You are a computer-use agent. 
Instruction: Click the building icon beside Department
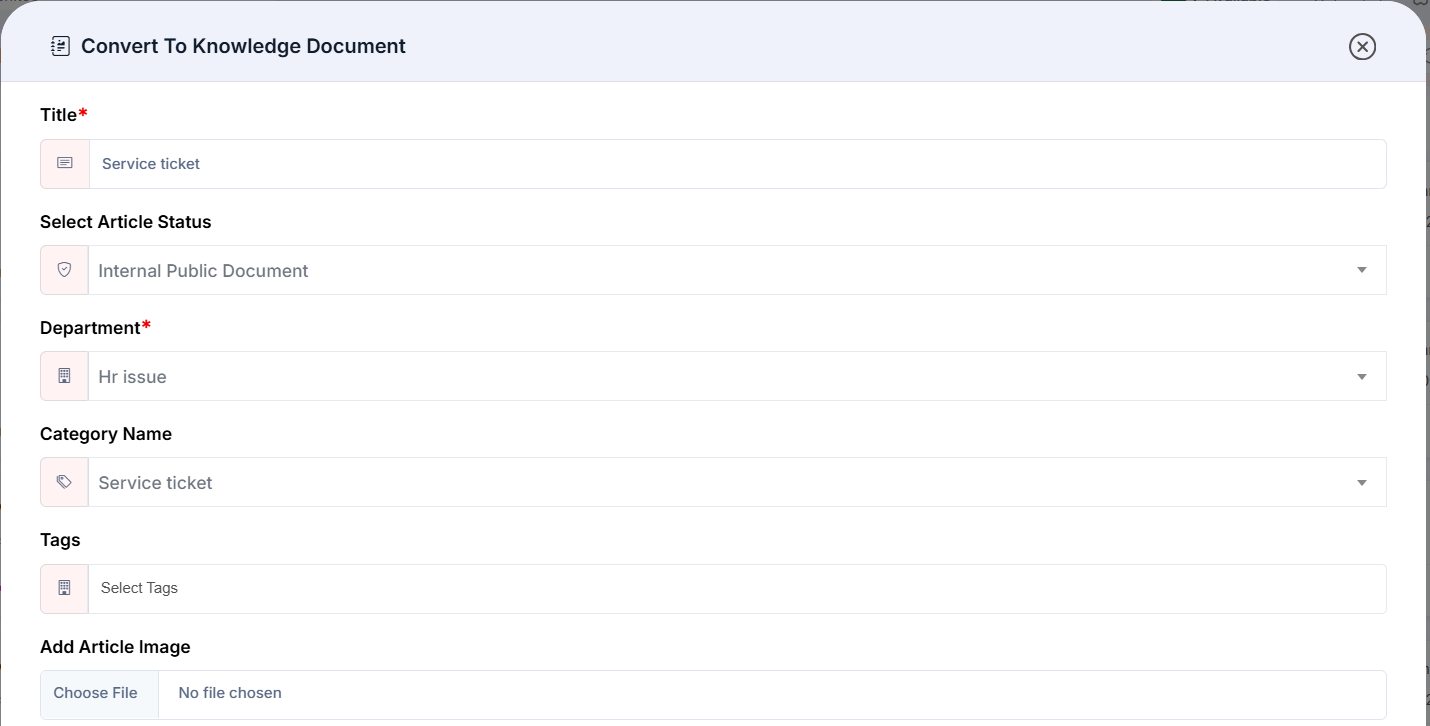pyautogui.click(x=65, y=376)
